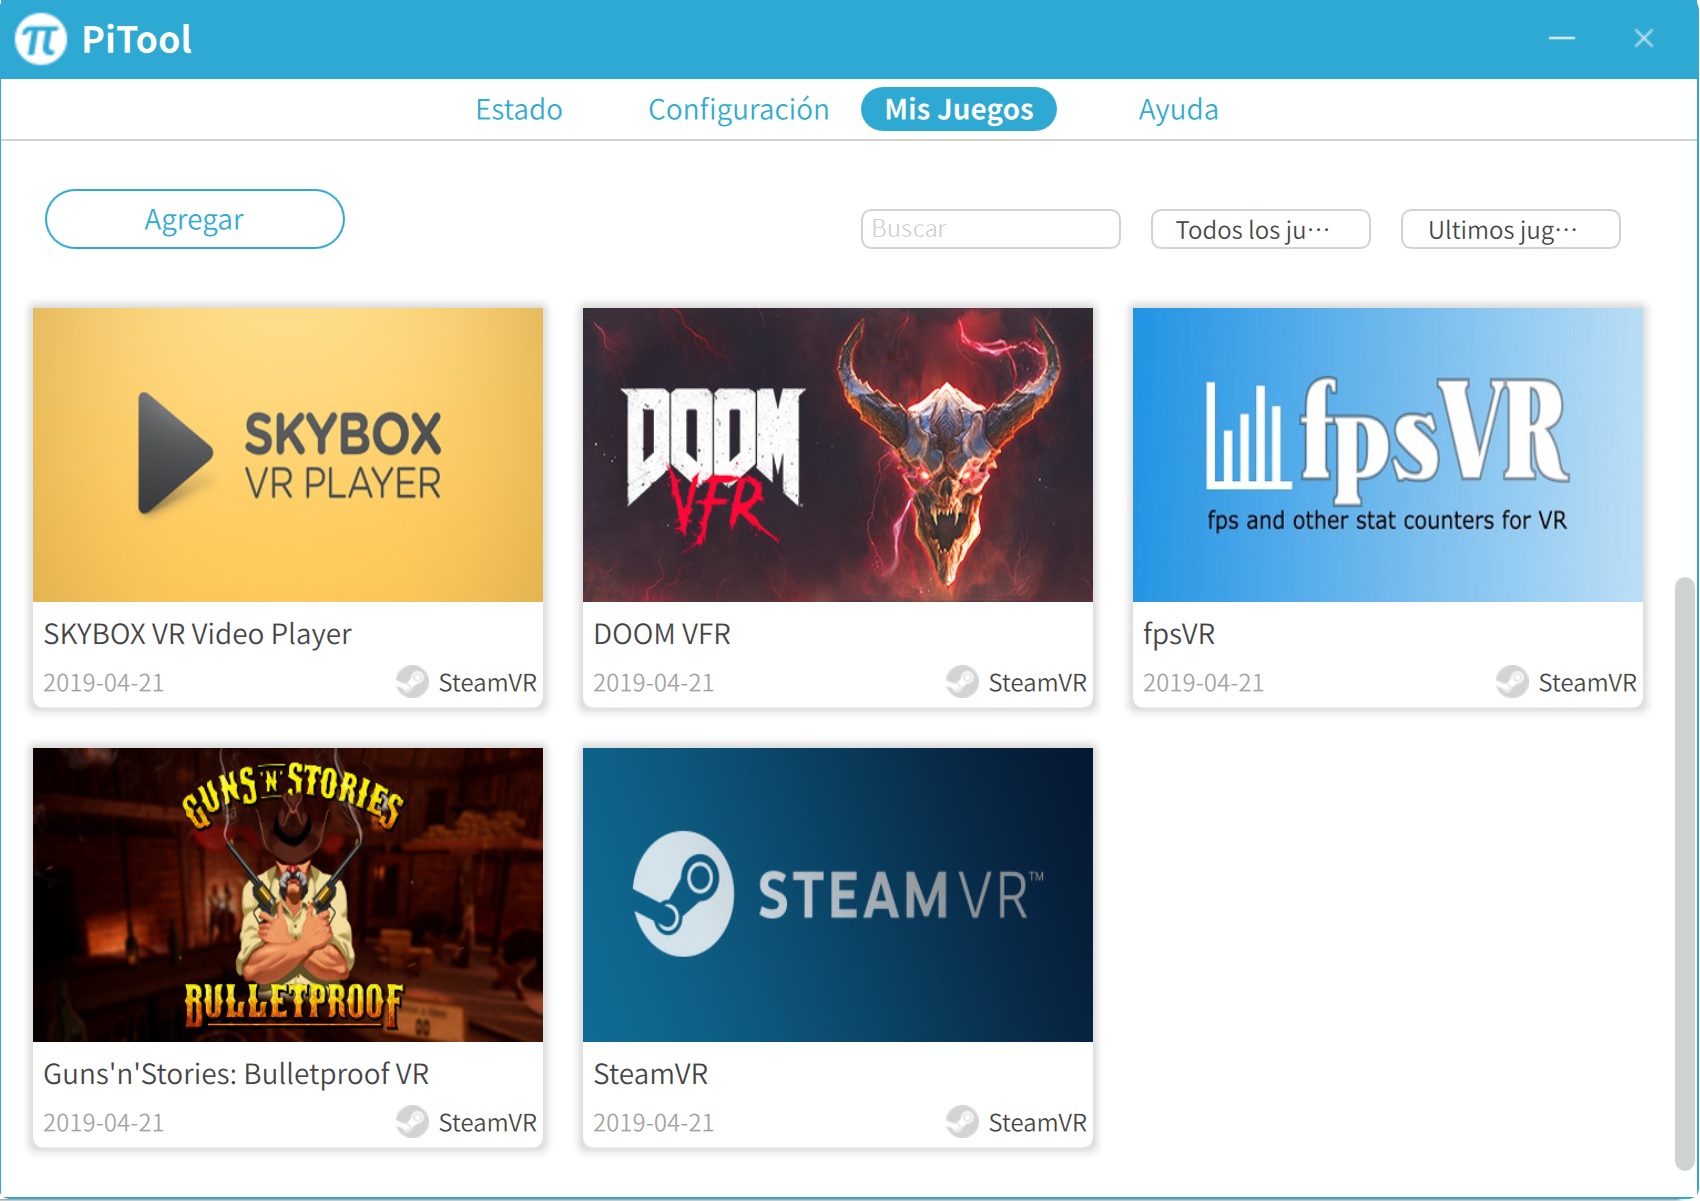Screen dimensions: 1700x1201
Task: Click the 2019-04-21 date on fpsVR card
Action: pyautogui.click(x=1204, y=683)
